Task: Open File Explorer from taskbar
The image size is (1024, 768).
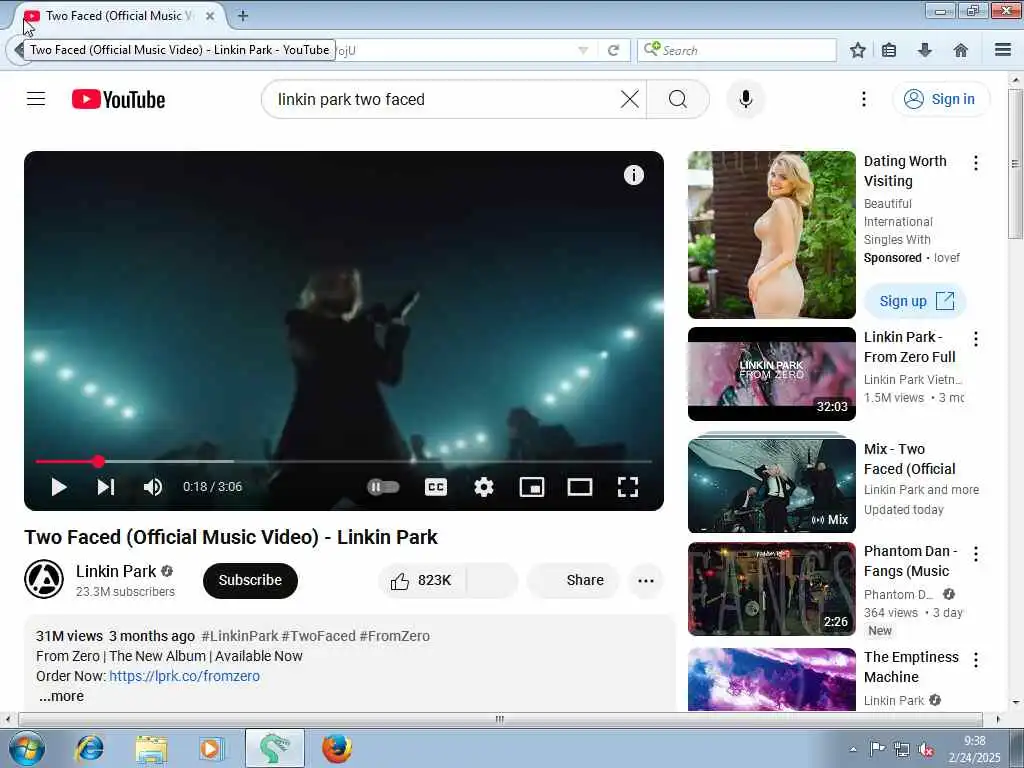Action: click(x=152, y=748)
